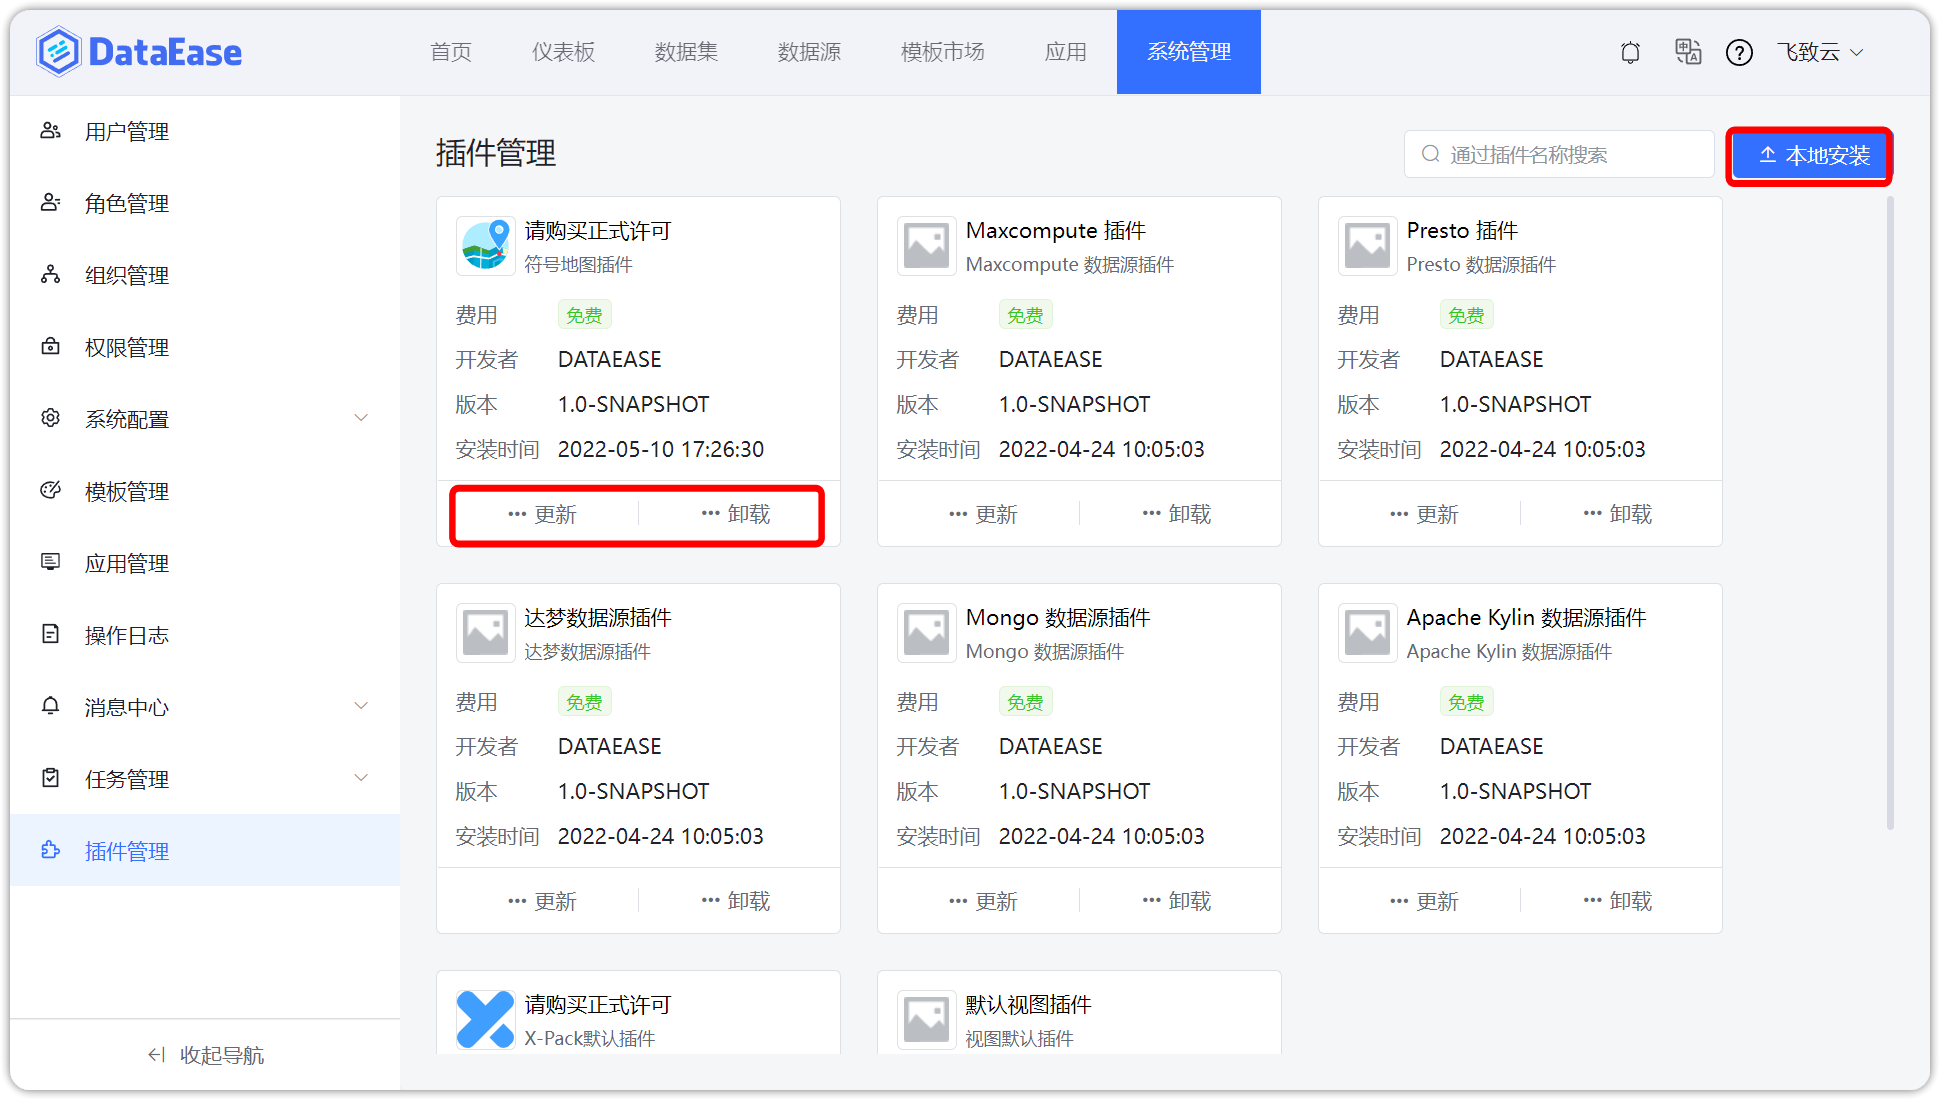Click the 操作日志 document icon

pyautogui.click(x=51, y=634)
